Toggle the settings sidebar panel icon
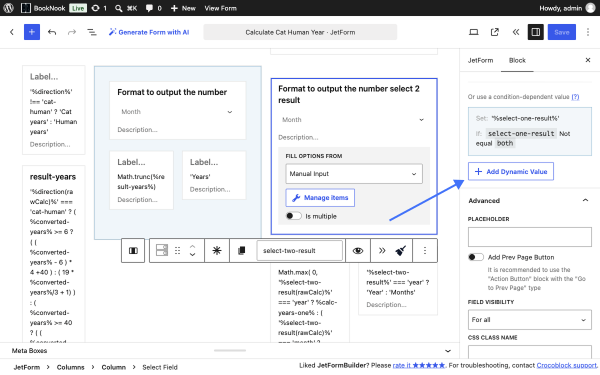Viewport: 600px width, 375px height. 536,32
